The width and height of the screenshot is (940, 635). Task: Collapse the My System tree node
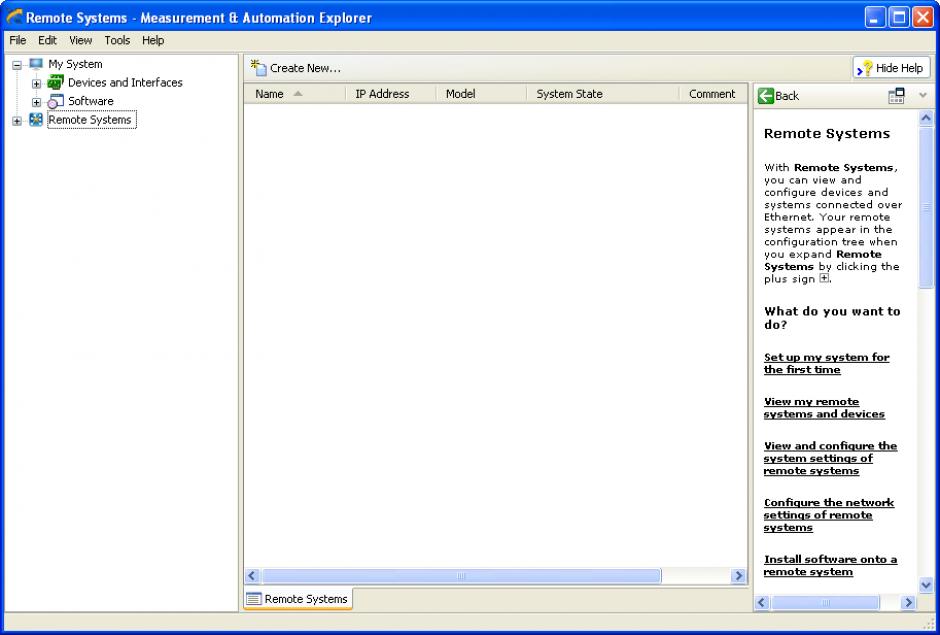(x=17, y=65)
